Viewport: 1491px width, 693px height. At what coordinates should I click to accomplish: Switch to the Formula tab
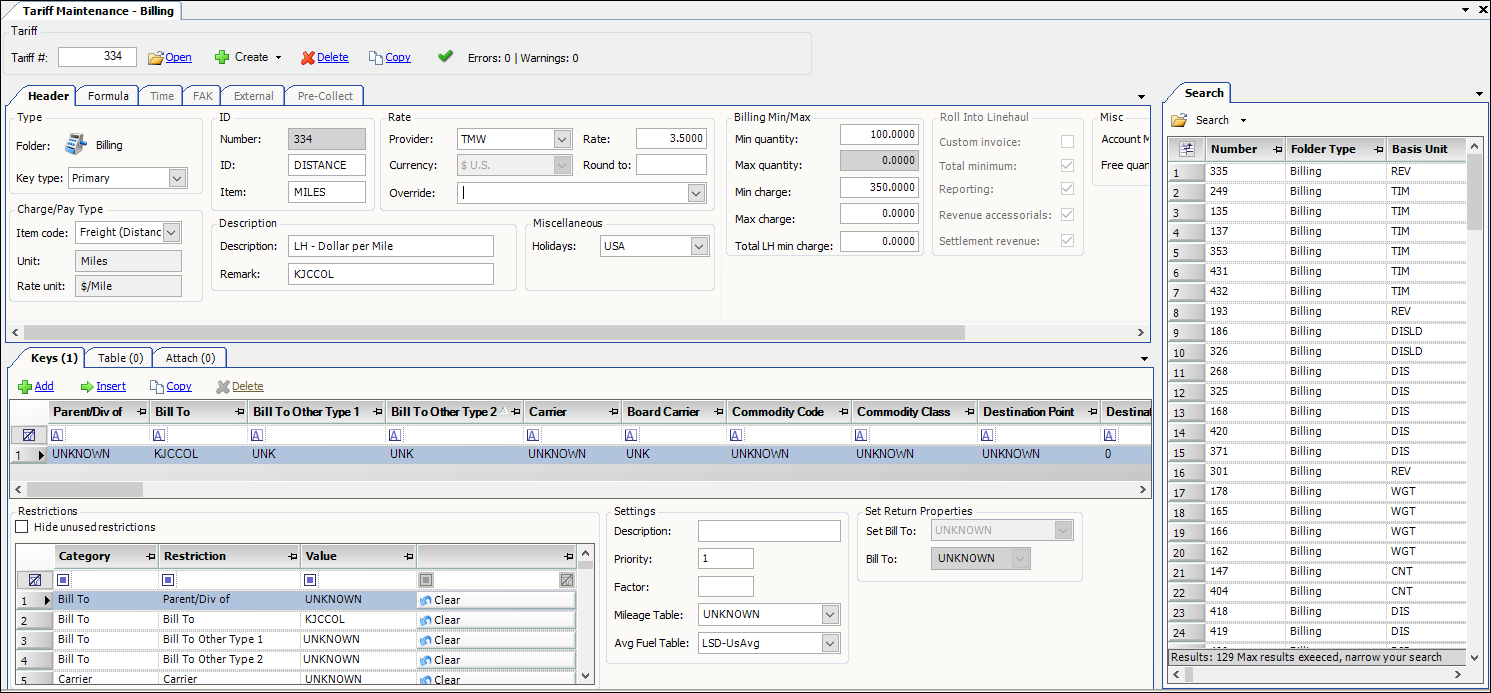tap(108, 96)
